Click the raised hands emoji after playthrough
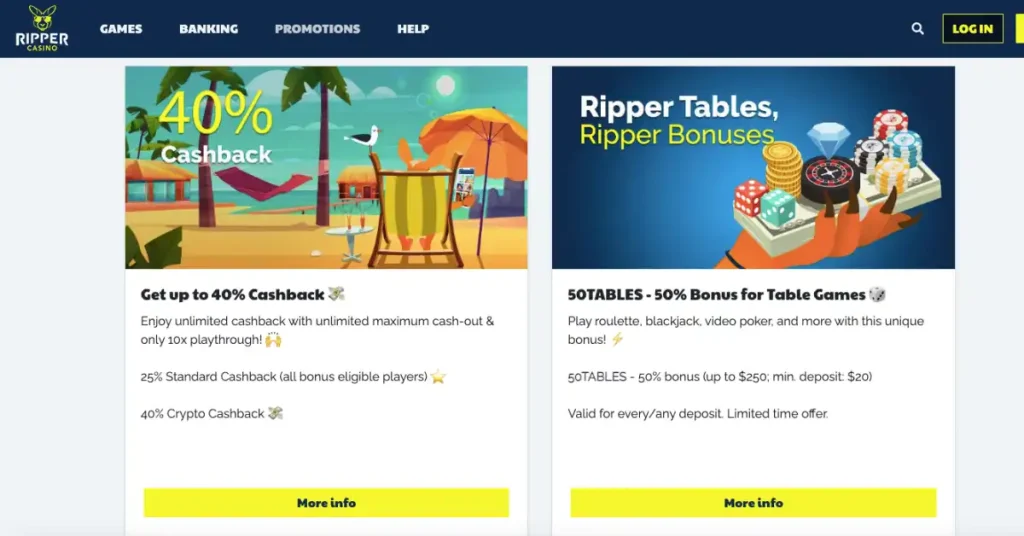 pyautogui.click(x=273, y=339)
